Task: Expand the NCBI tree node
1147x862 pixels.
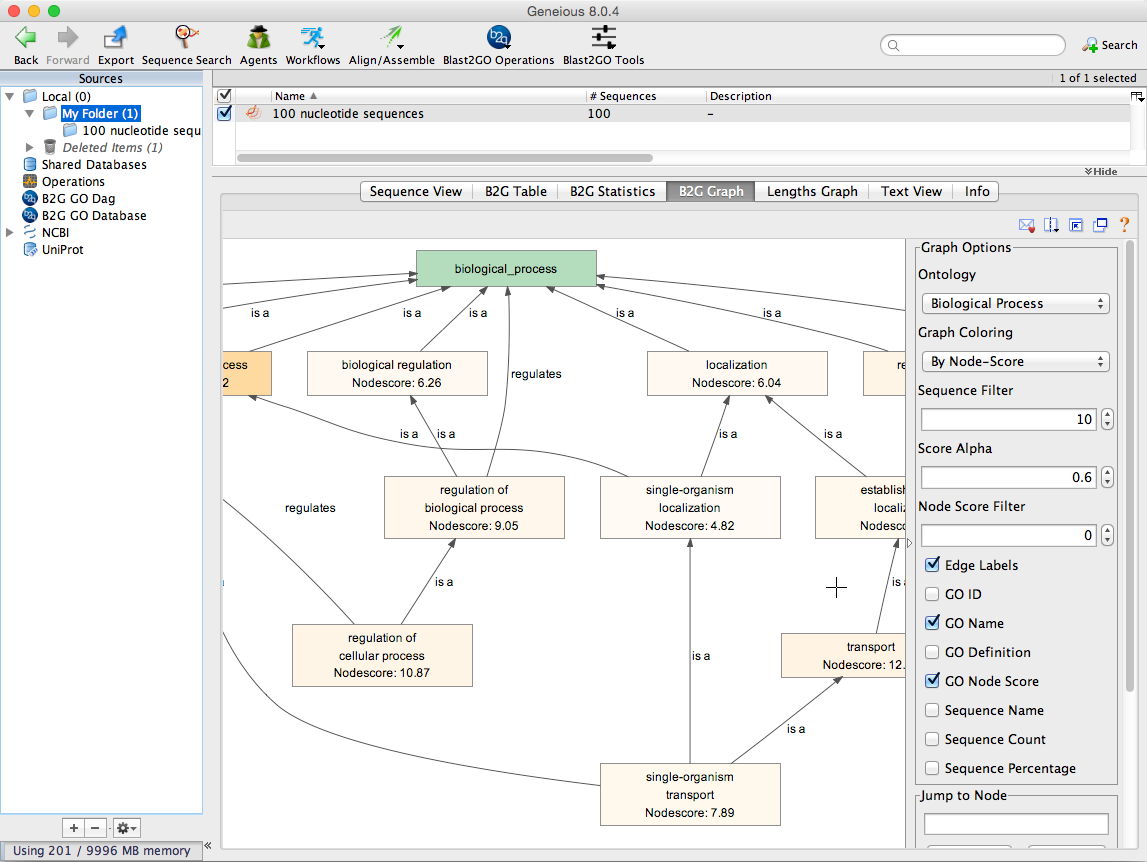Action: (x=10, y=233)
